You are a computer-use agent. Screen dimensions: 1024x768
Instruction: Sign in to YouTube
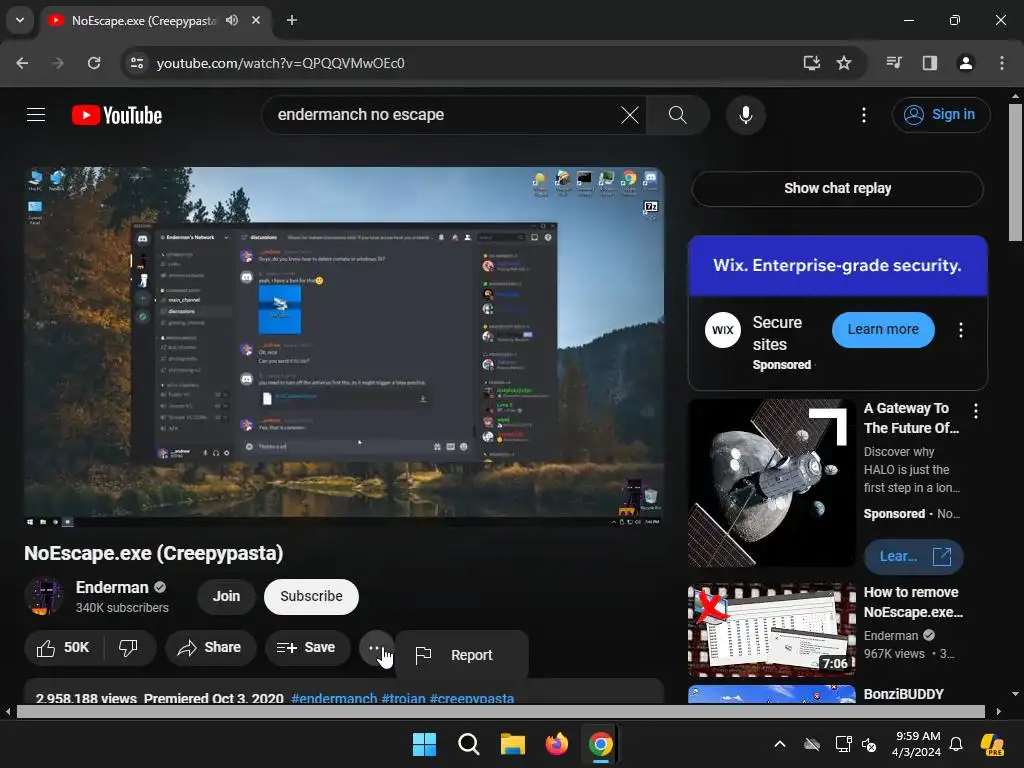click(x=941, y=115)
